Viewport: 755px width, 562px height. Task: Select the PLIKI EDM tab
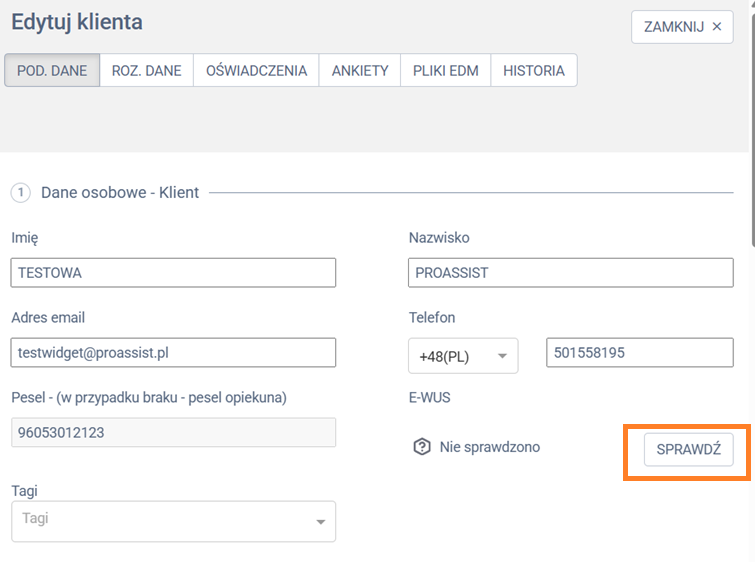[x=445, y=71]
